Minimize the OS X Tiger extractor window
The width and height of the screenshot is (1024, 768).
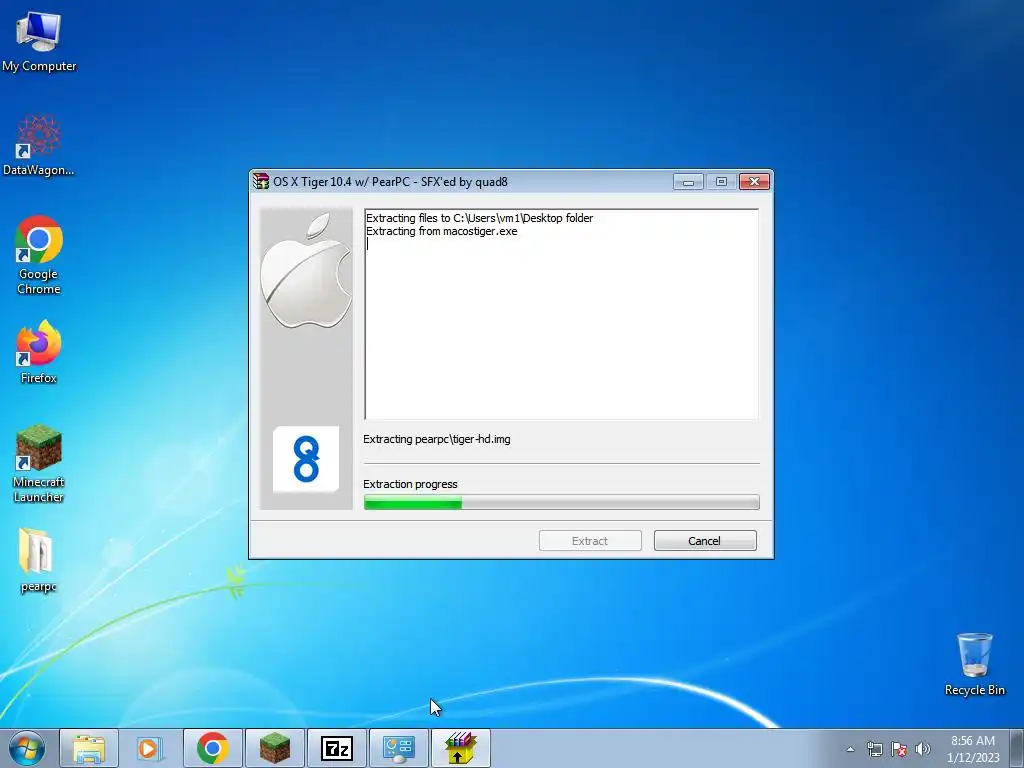pyautogui.click(x=688, y=182)
